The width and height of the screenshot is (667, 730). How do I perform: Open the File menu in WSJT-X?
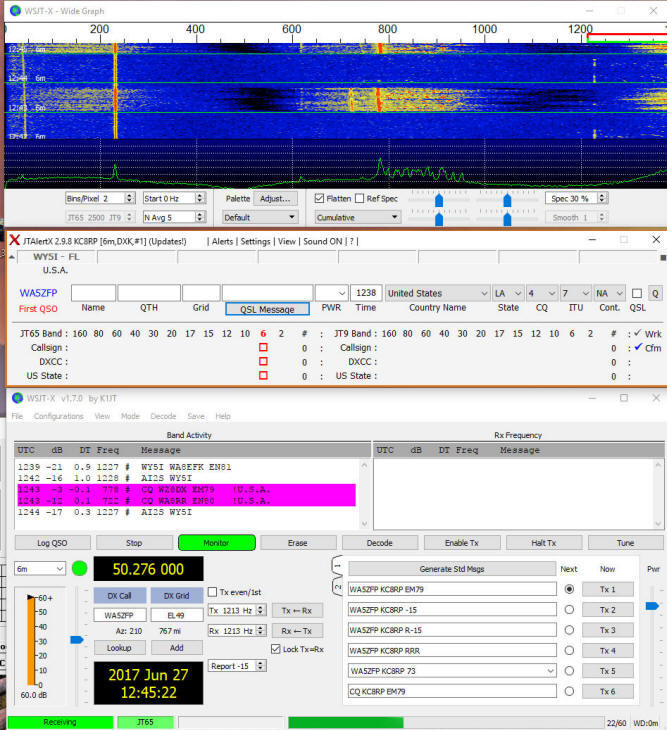point(17,416)
